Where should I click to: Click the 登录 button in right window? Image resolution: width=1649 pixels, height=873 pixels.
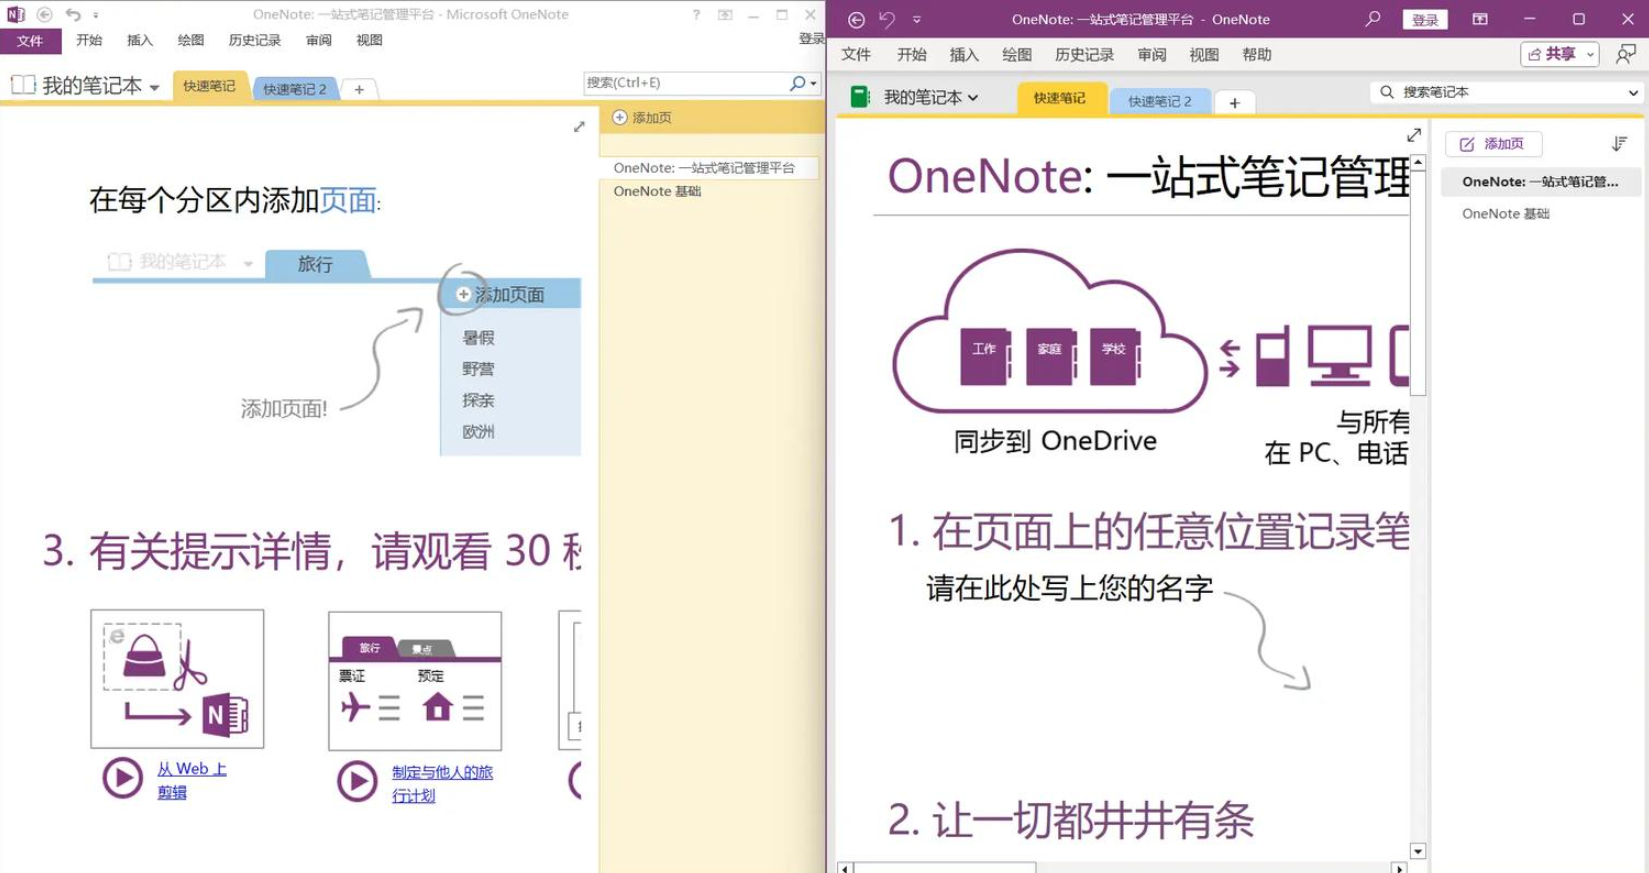coord(1425,19)
